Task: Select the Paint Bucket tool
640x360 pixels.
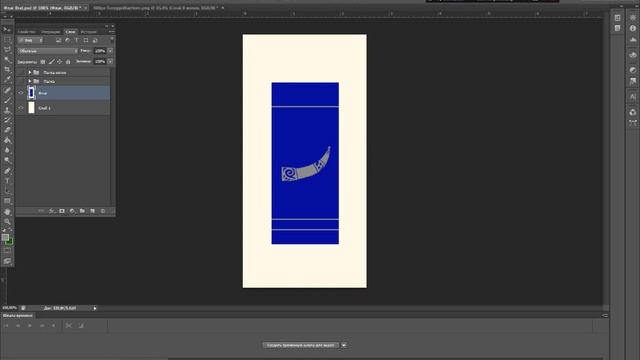Action: 7,141
